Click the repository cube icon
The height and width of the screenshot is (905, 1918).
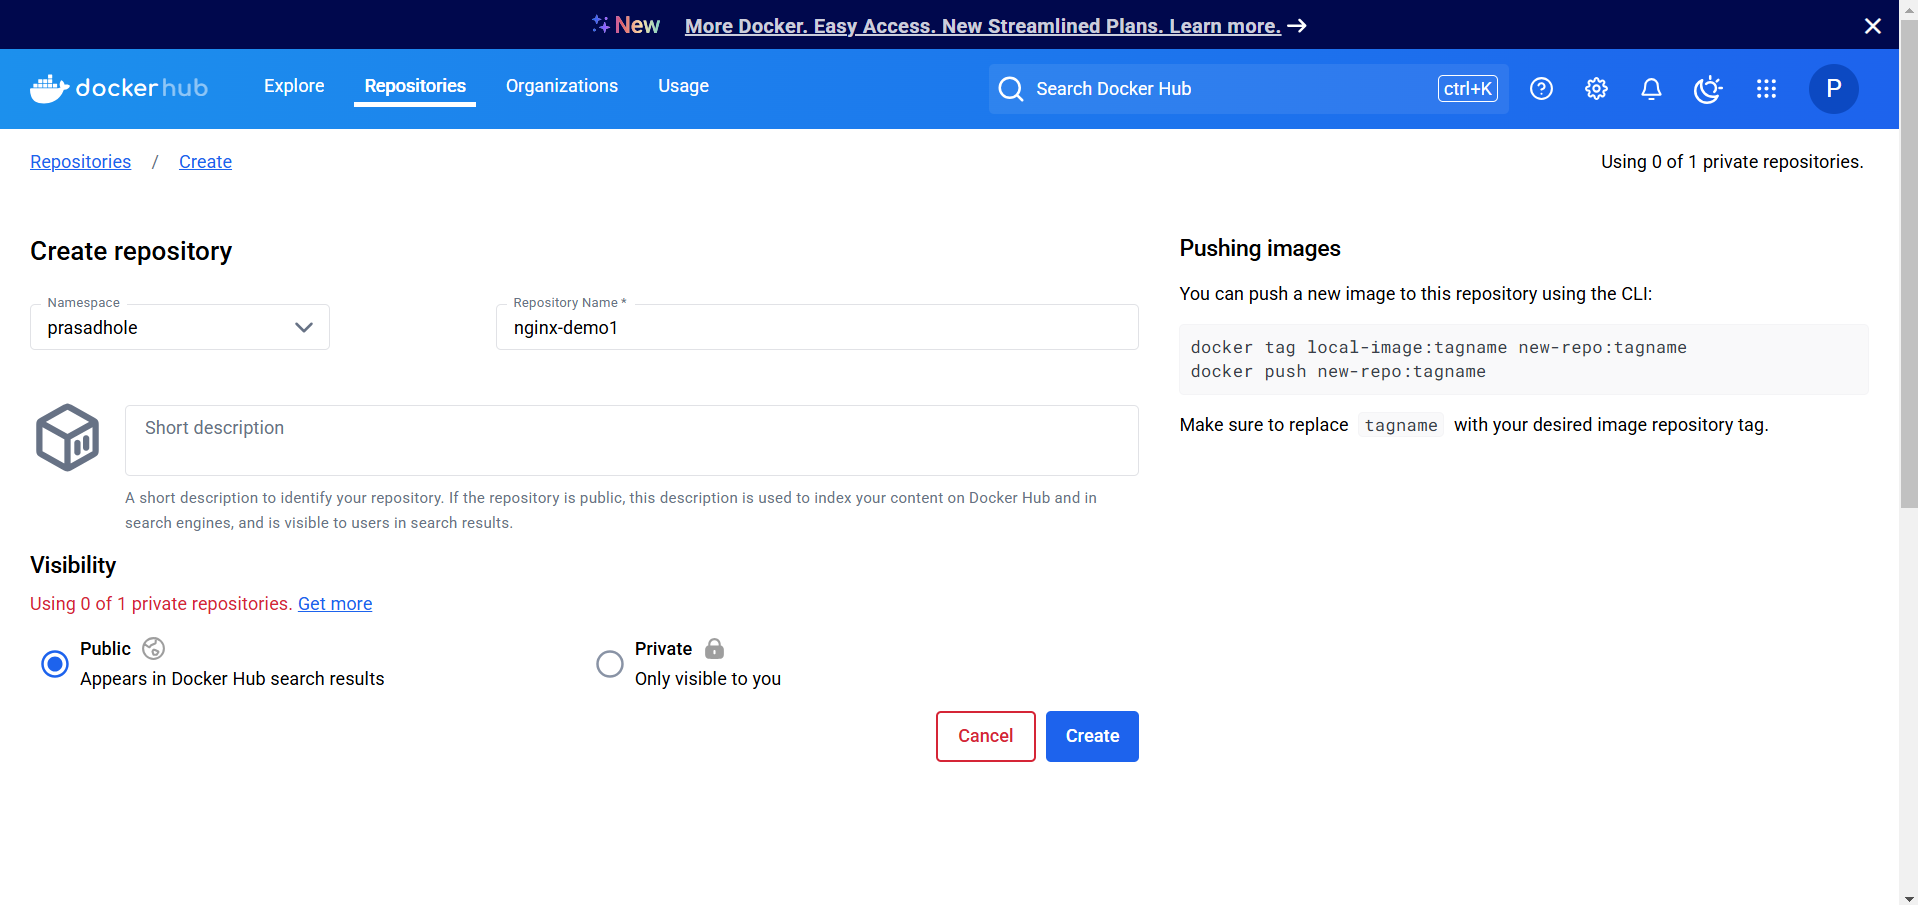pyautogui.click(x=67, y=437)
